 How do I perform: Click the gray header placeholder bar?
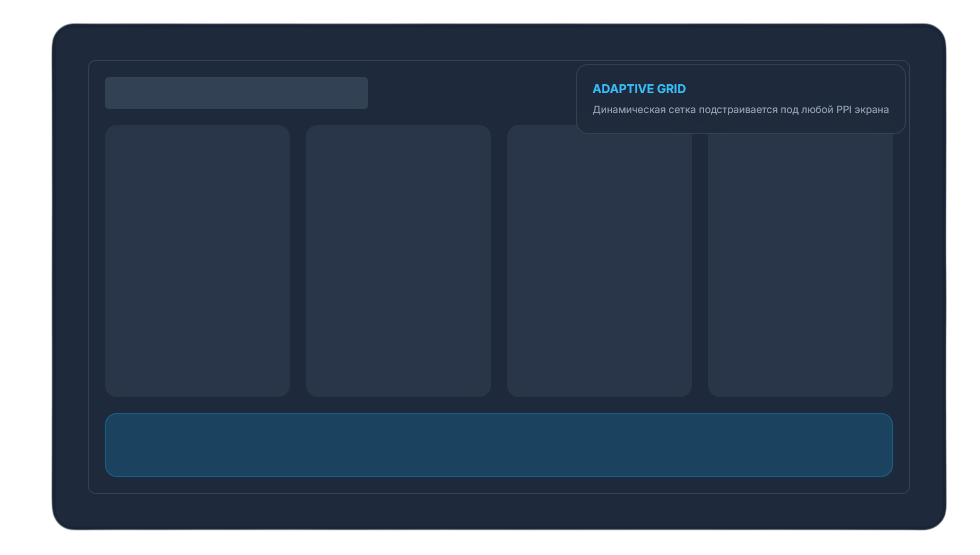point(236,93)
